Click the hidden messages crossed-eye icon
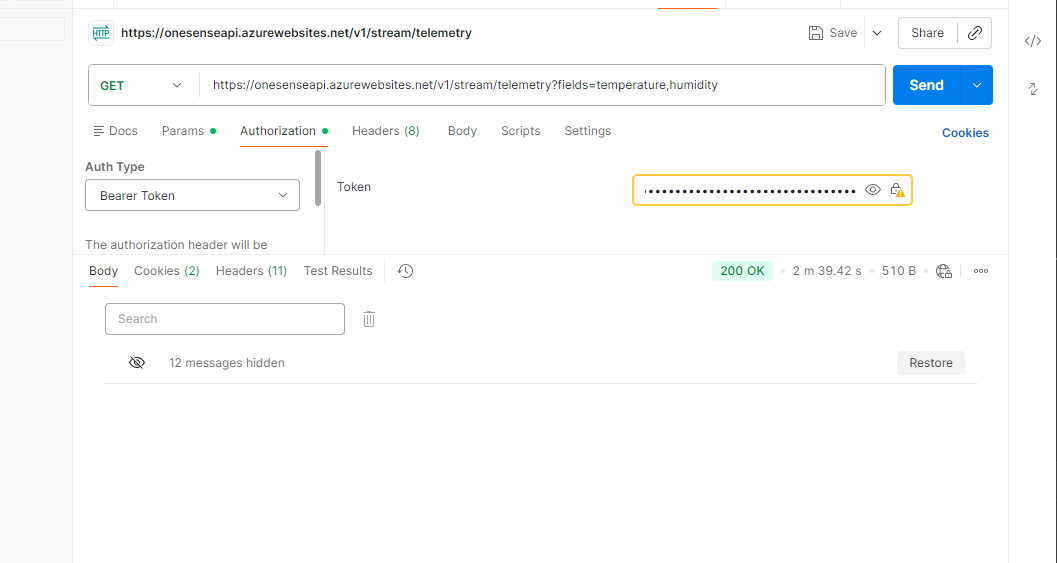 137,363
